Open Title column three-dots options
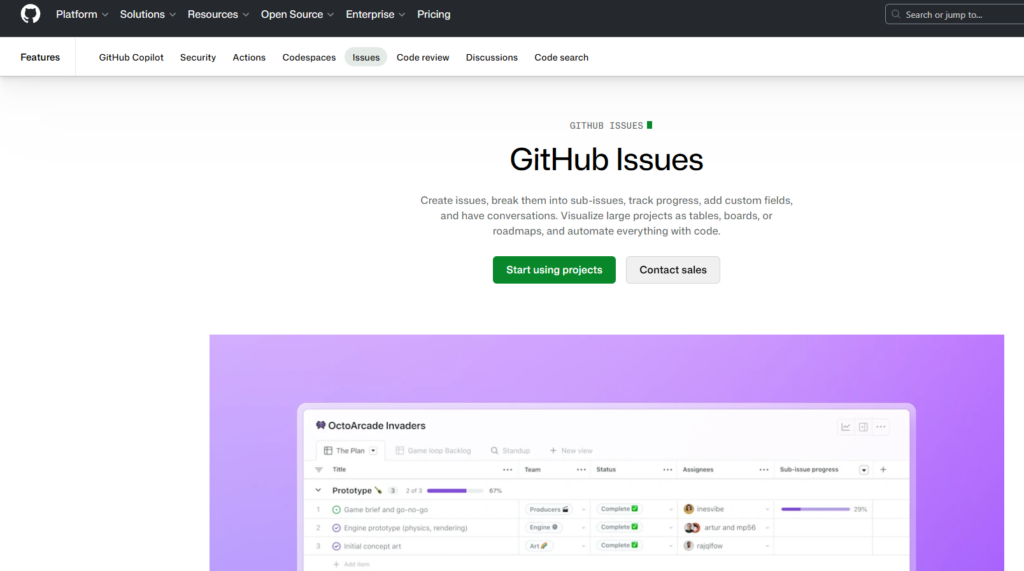 [507, 470]
